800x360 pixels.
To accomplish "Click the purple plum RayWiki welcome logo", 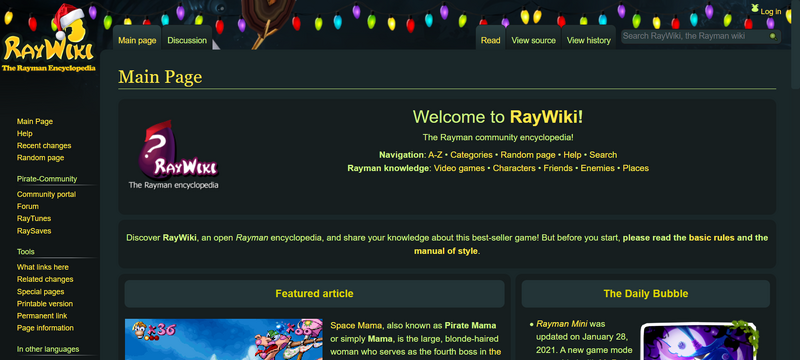I will click(173, 155).
